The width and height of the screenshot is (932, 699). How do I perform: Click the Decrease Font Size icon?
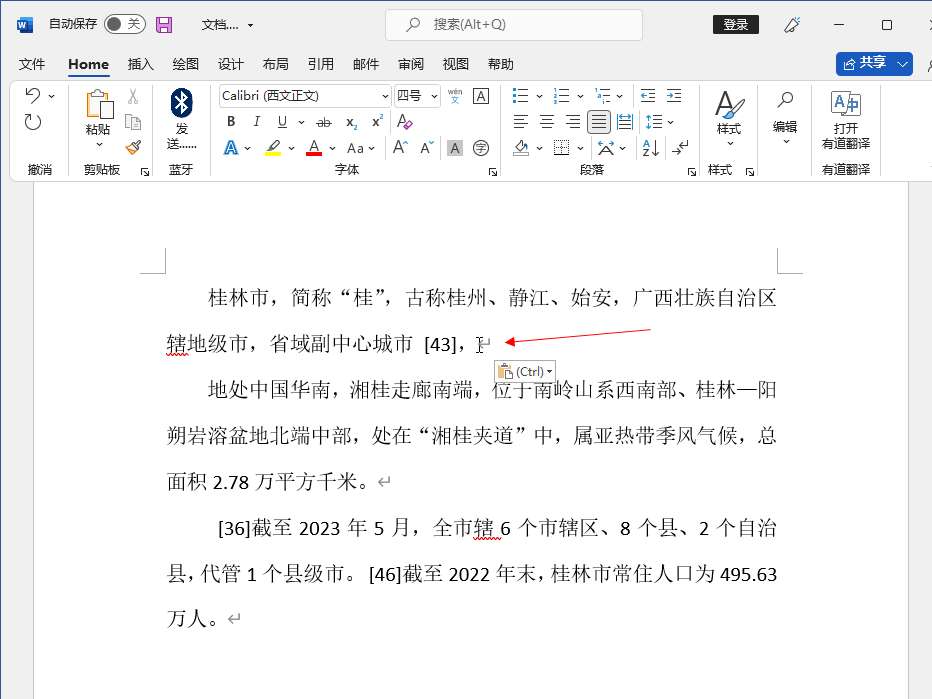pos(427,147)
